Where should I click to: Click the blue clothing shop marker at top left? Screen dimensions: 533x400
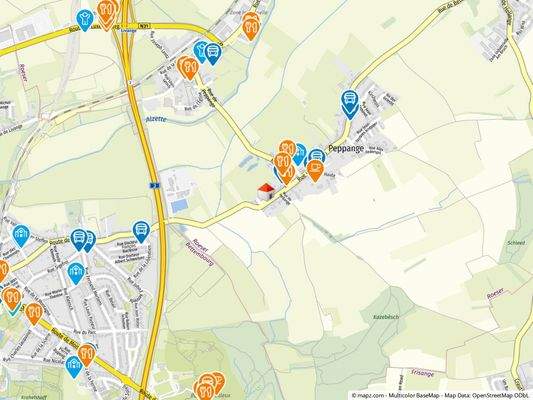(x=85, y=20)
